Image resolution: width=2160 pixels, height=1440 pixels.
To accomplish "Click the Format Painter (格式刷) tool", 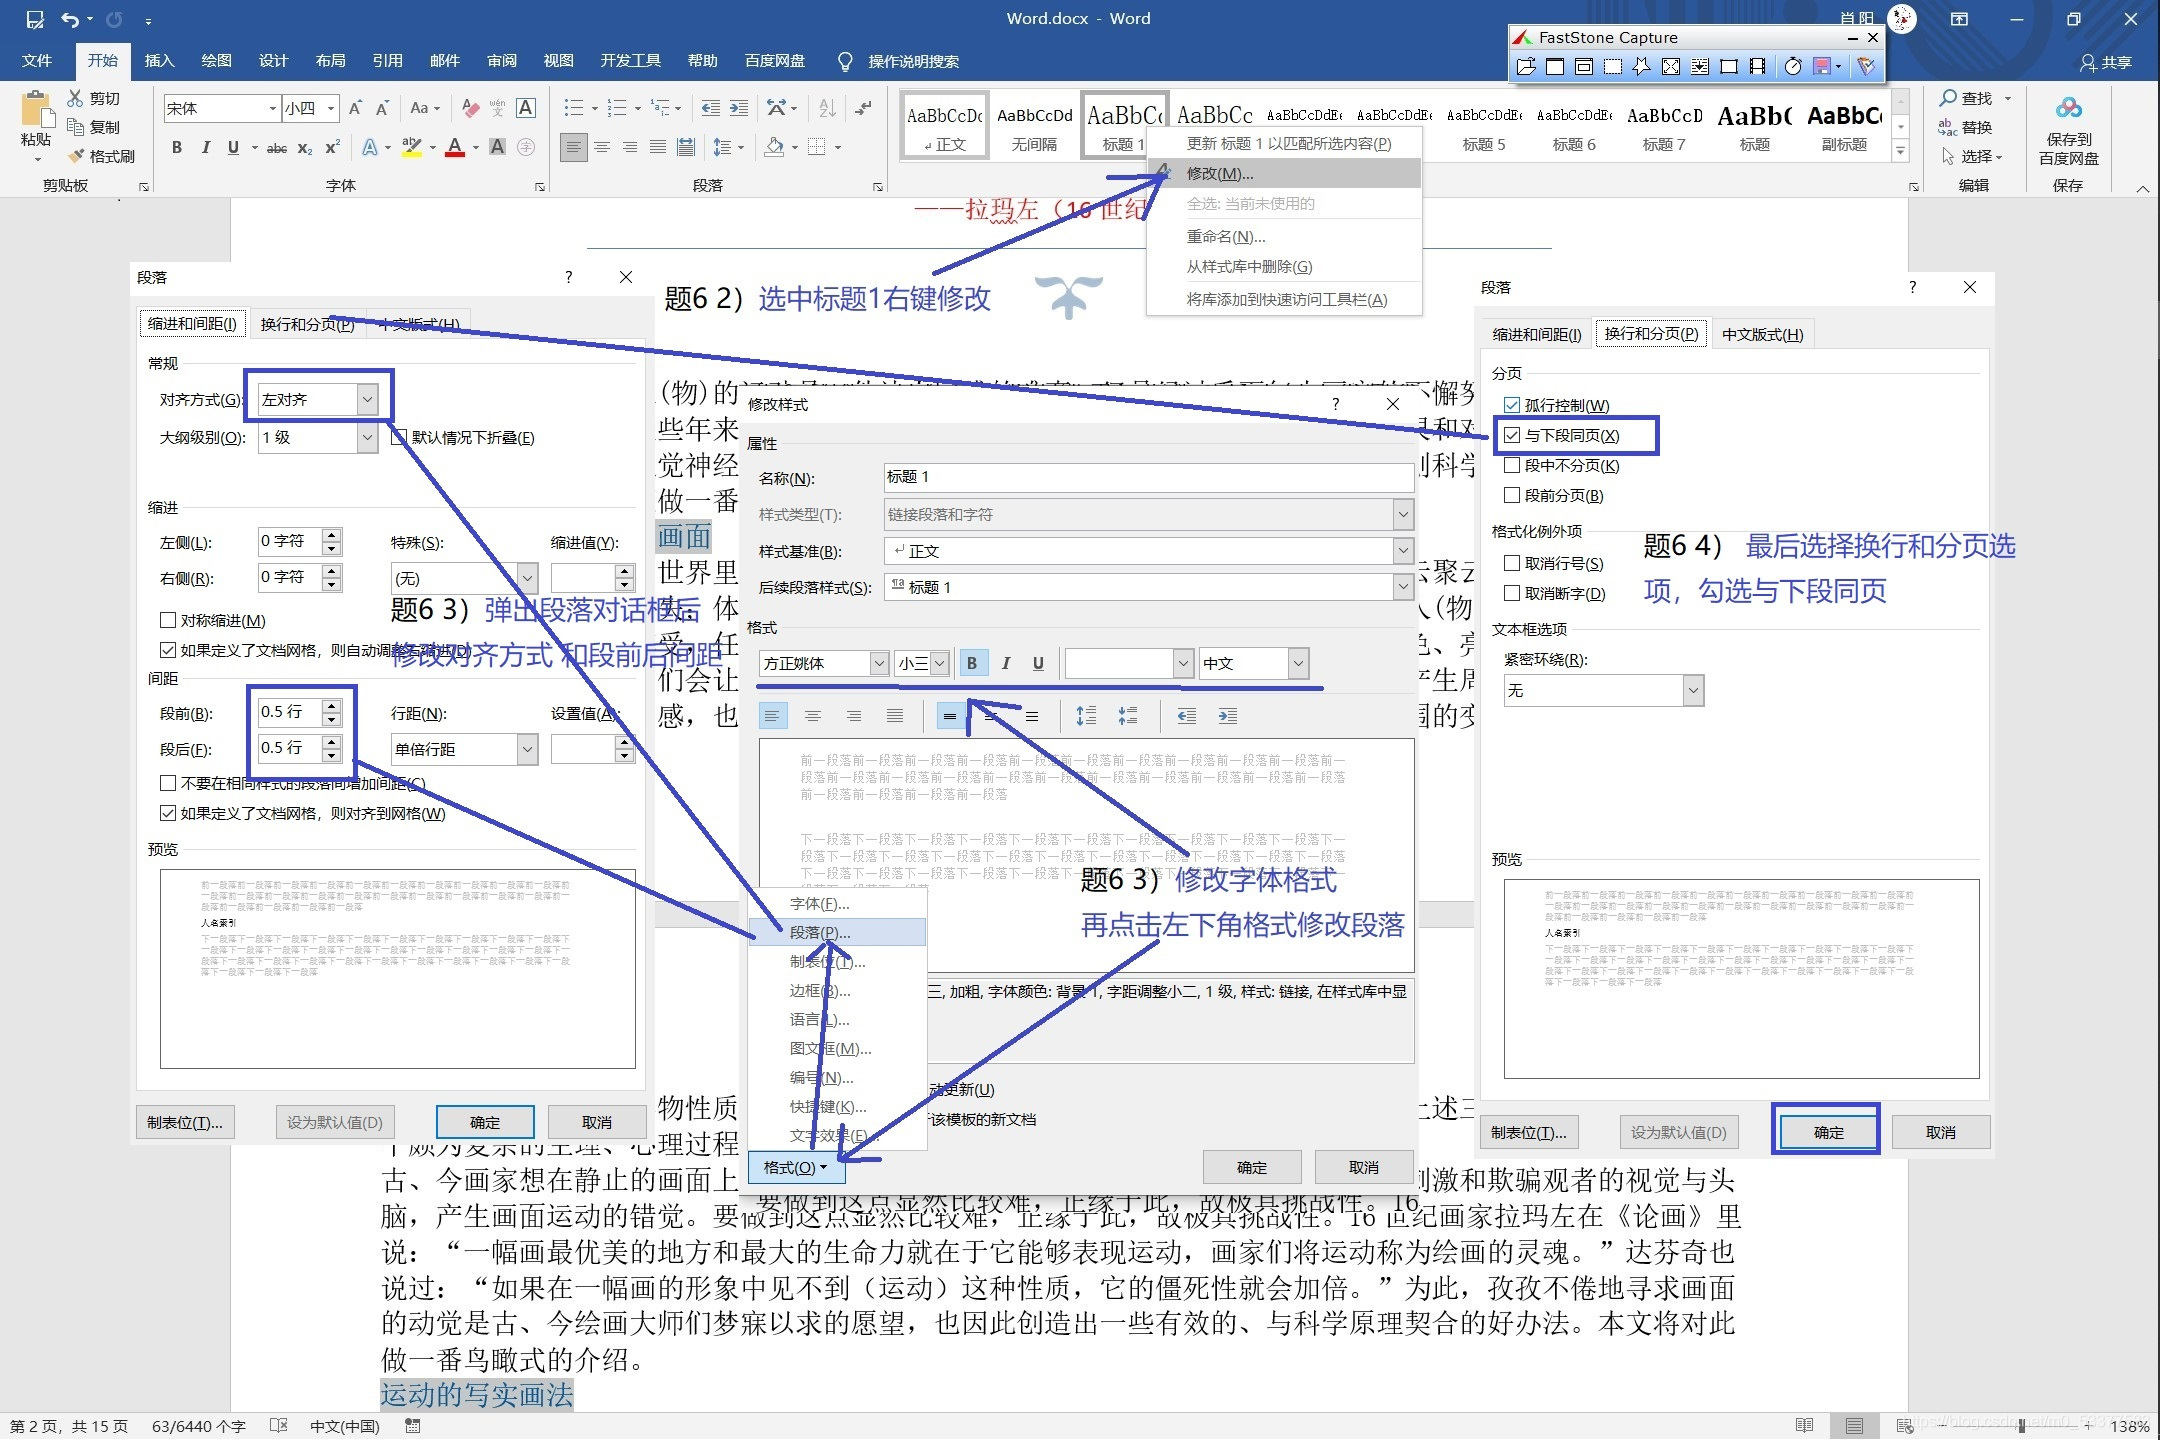I will pos(101,156).
